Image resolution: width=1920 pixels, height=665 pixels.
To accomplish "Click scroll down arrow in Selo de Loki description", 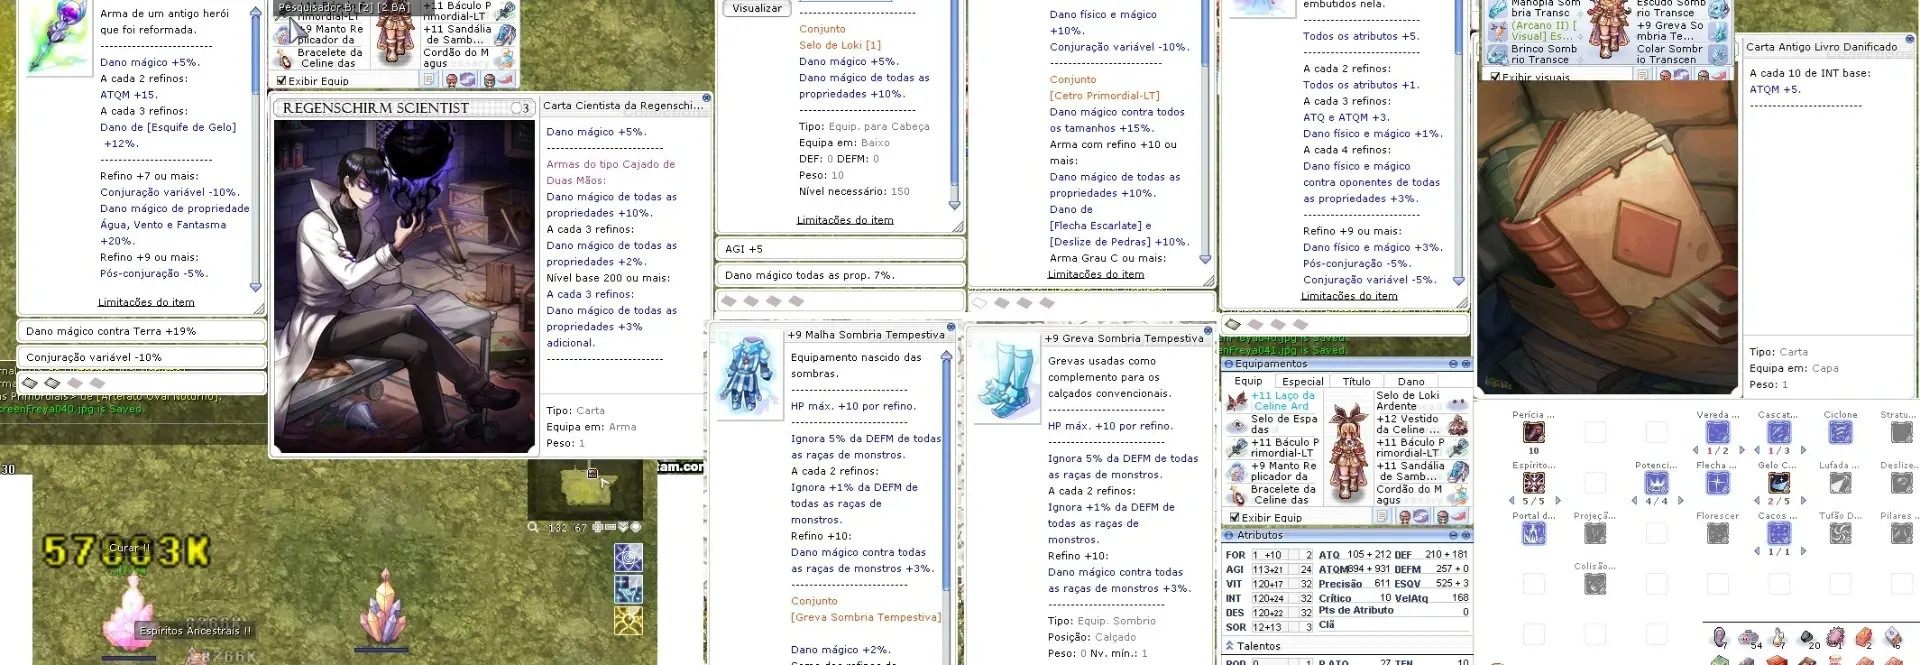I will [955, 204].
